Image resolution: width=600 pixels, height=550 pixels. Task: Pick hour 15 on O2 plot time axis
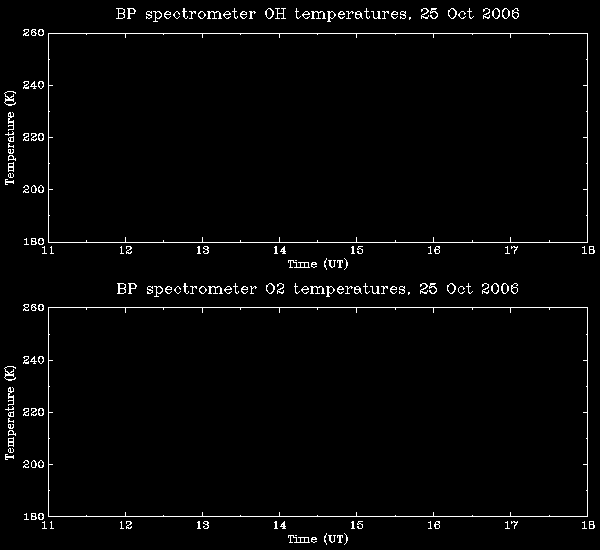[x=357, y=525]
